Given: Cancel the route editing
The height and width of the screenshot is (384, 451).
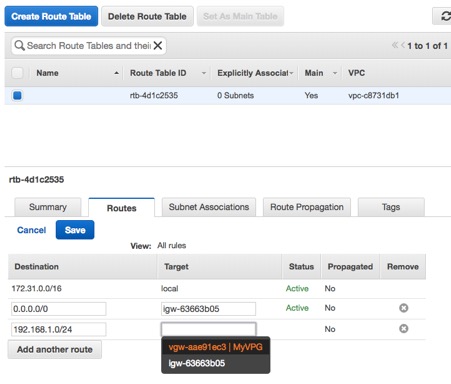Looking at the screenshot, I should pos(32,230).
